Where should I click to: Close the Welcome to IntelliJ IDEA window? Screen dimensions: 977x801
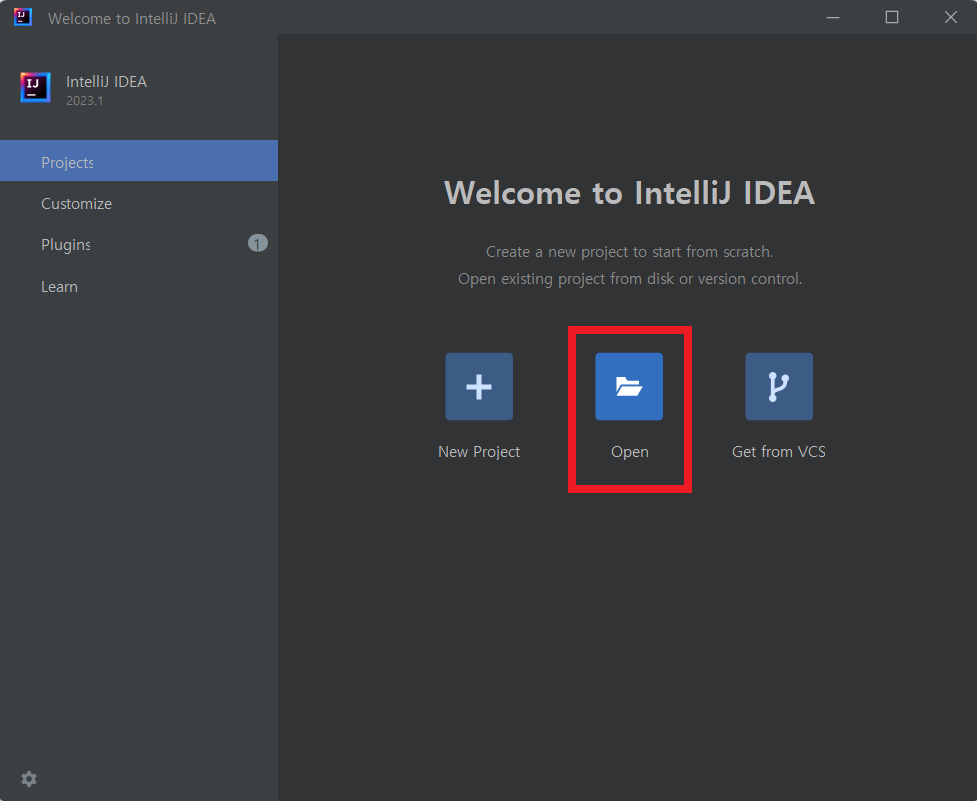[950, 17]
